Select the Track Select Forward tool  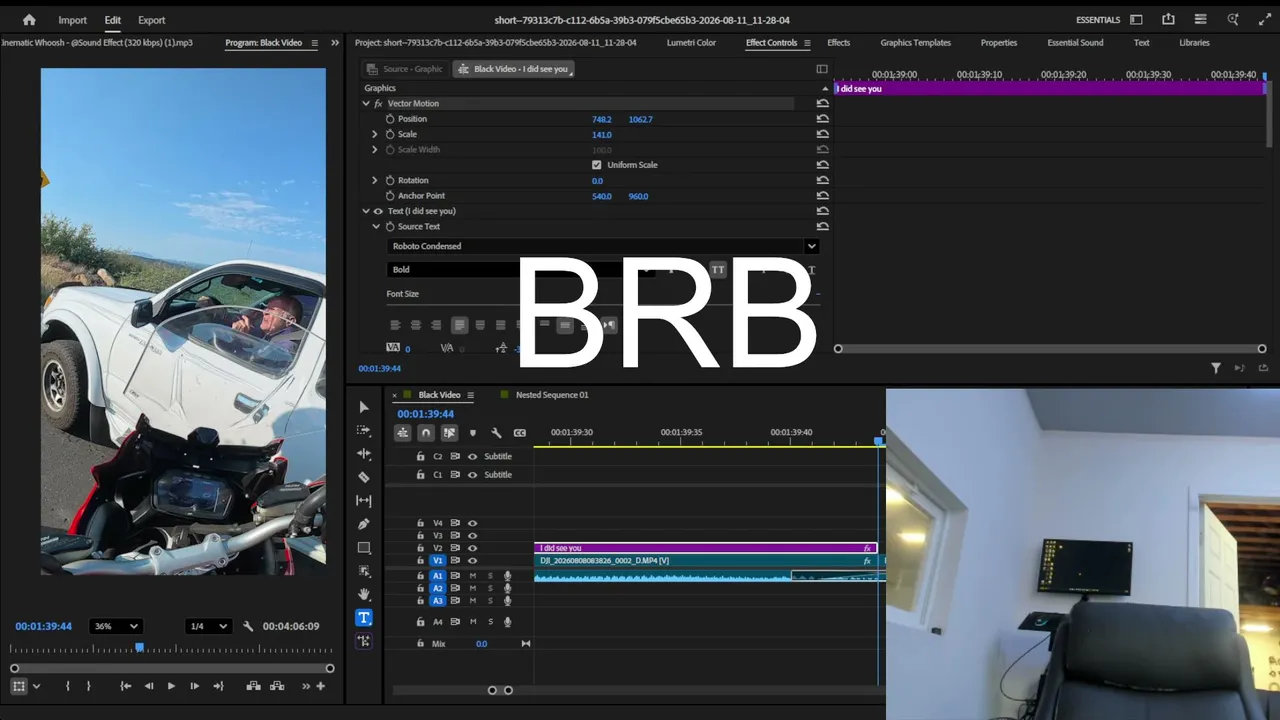(x=364, y=430)
